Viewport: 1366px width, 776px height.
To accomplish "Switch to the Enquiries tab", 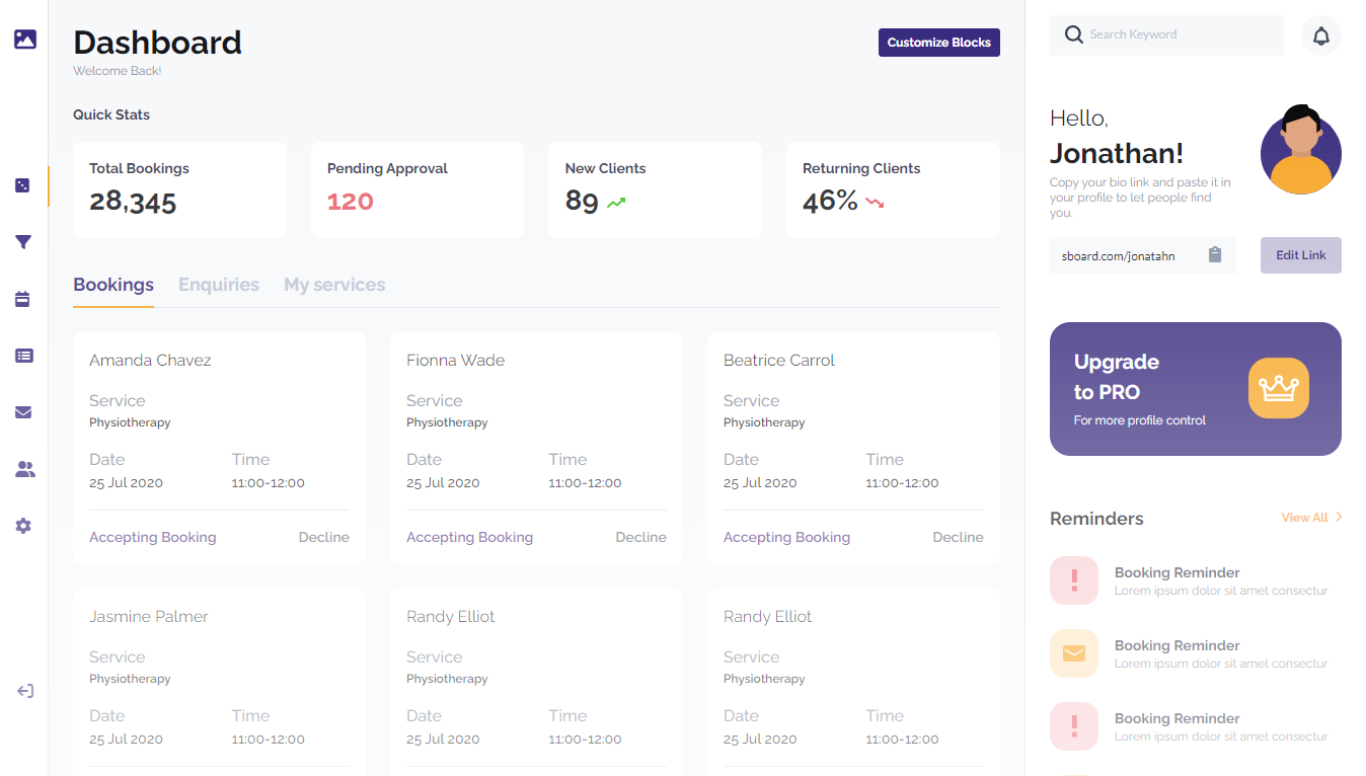I will coord(219,285).
